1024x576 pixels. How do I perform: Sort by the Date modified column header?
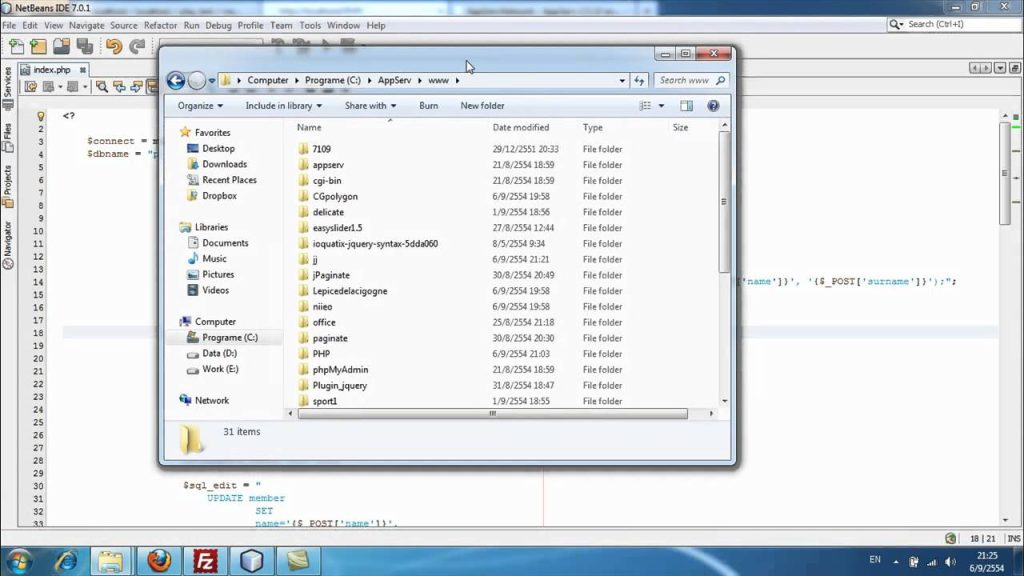[x=520, y=127]
